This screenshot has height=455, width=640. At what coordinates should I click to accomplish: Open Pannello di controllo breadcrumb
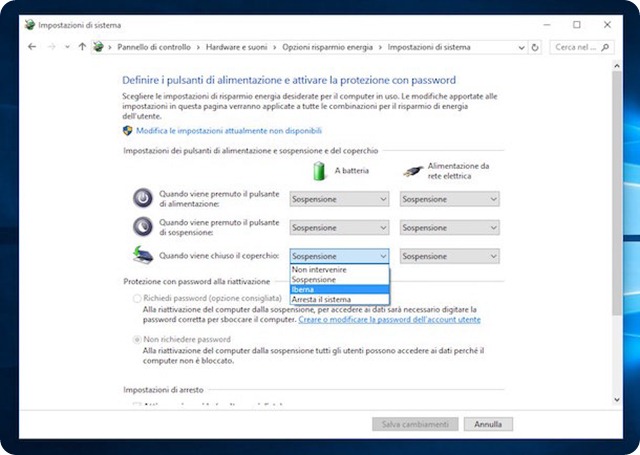(154, 47)
